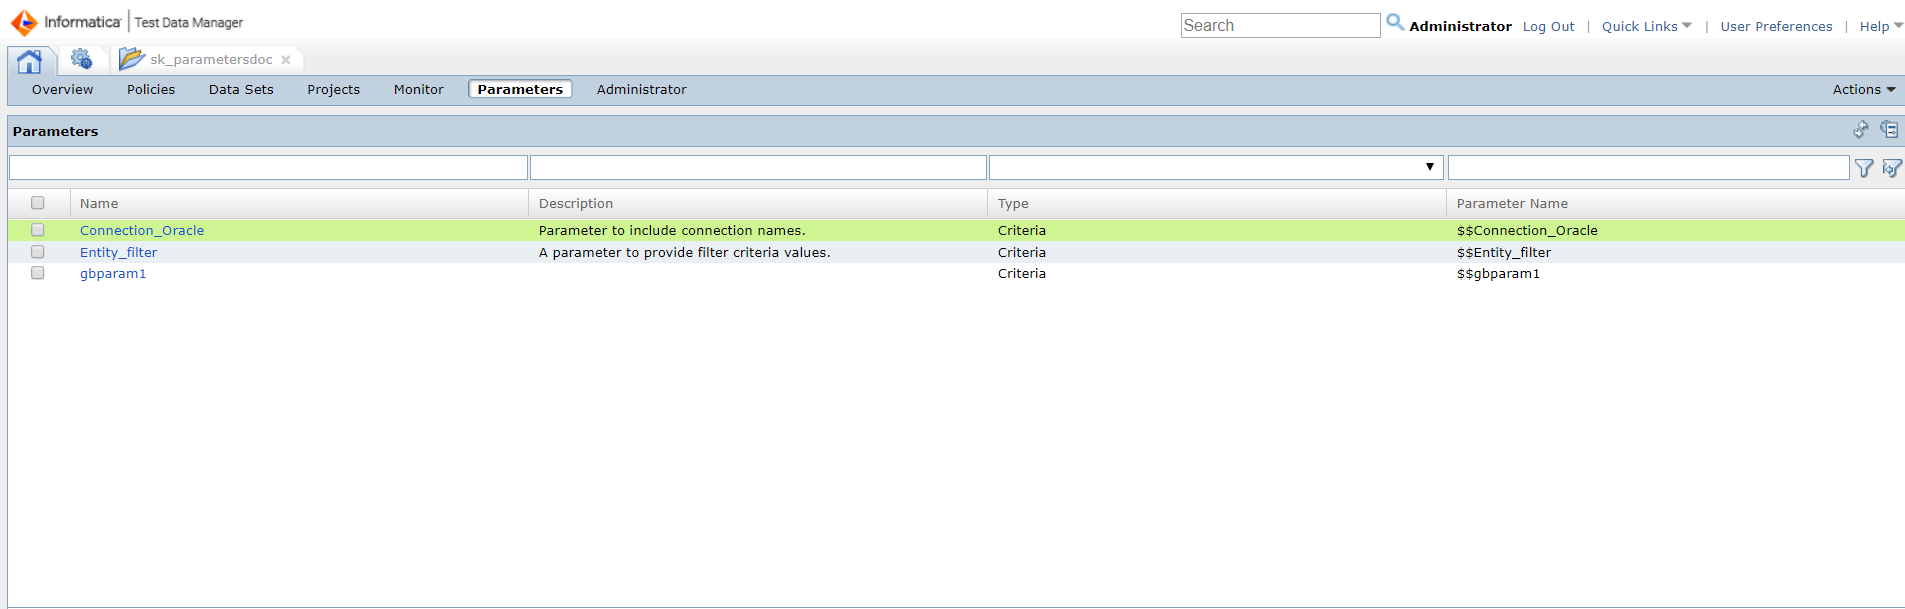Viewport: 1905px width, 609px height.
Task: Sort by the Name column header
Action: pyautogui.click(x=99, y=204)
